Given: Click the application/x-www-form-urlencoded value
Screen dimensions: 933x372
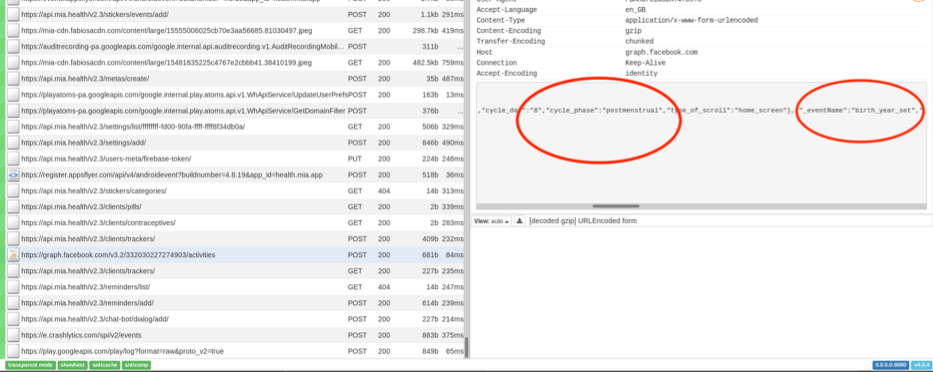Looking at the screenshot, I should (691, 20).
